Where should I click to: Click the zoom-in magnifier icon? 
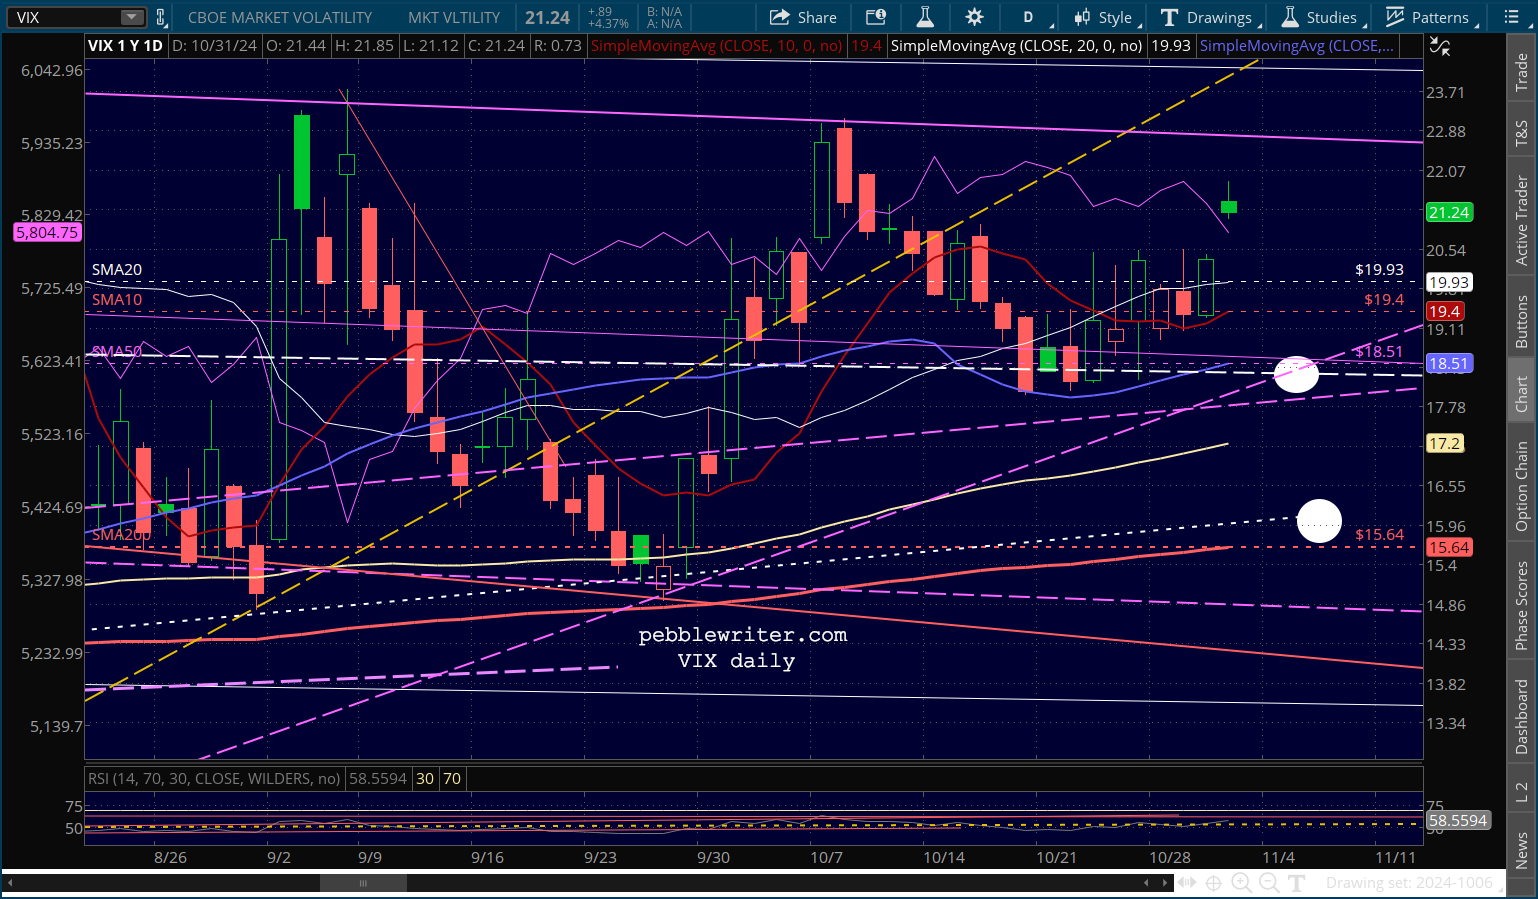1241,883
